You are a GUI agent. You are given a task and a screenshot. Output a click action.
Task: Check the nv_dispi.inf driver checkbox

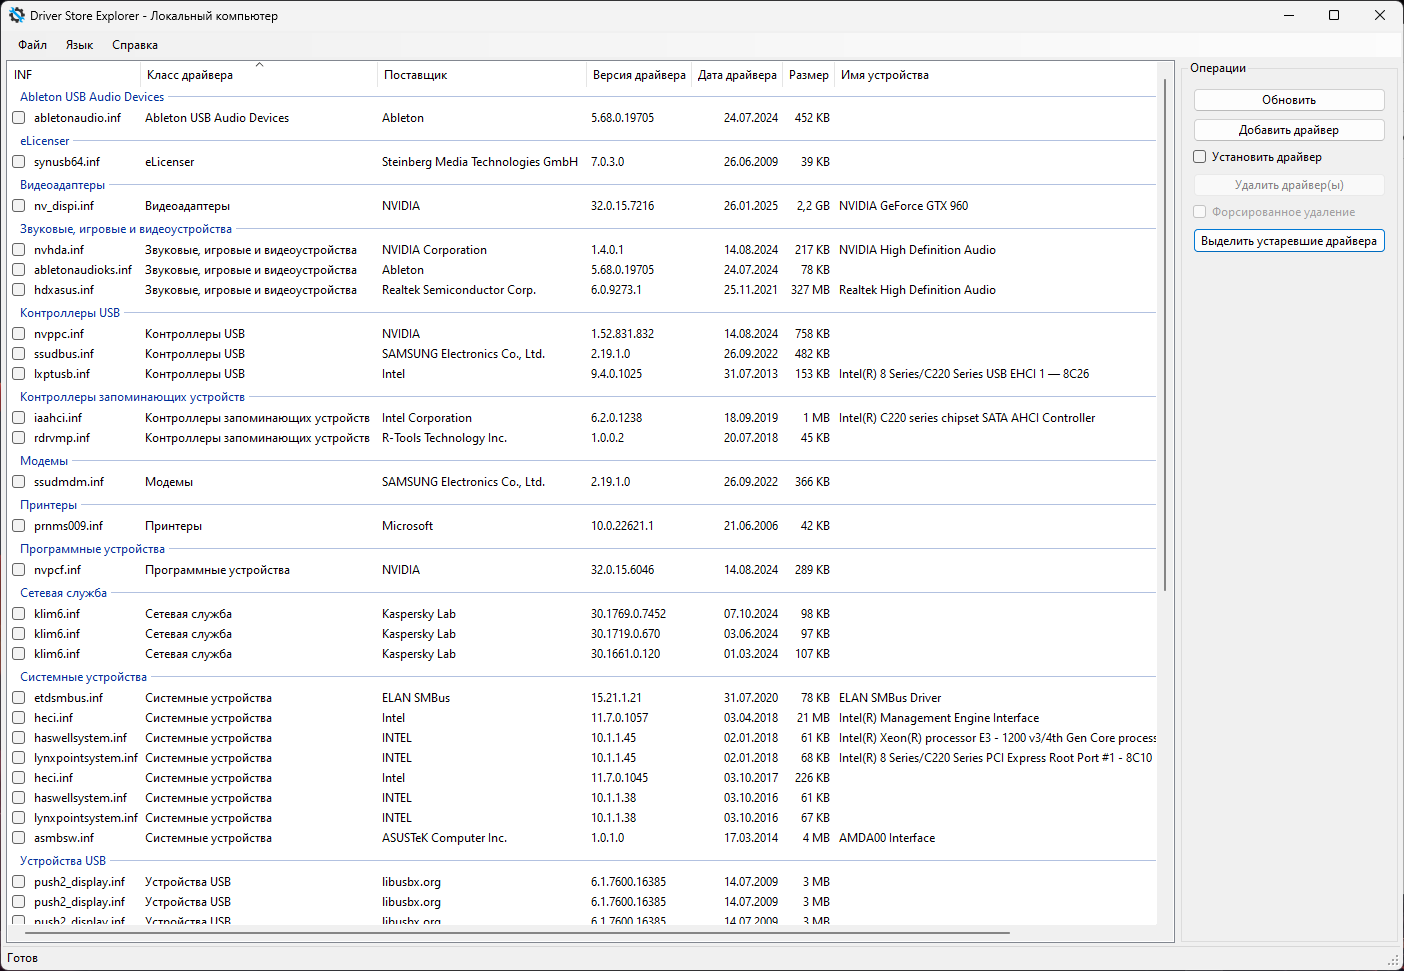[18, 206]
